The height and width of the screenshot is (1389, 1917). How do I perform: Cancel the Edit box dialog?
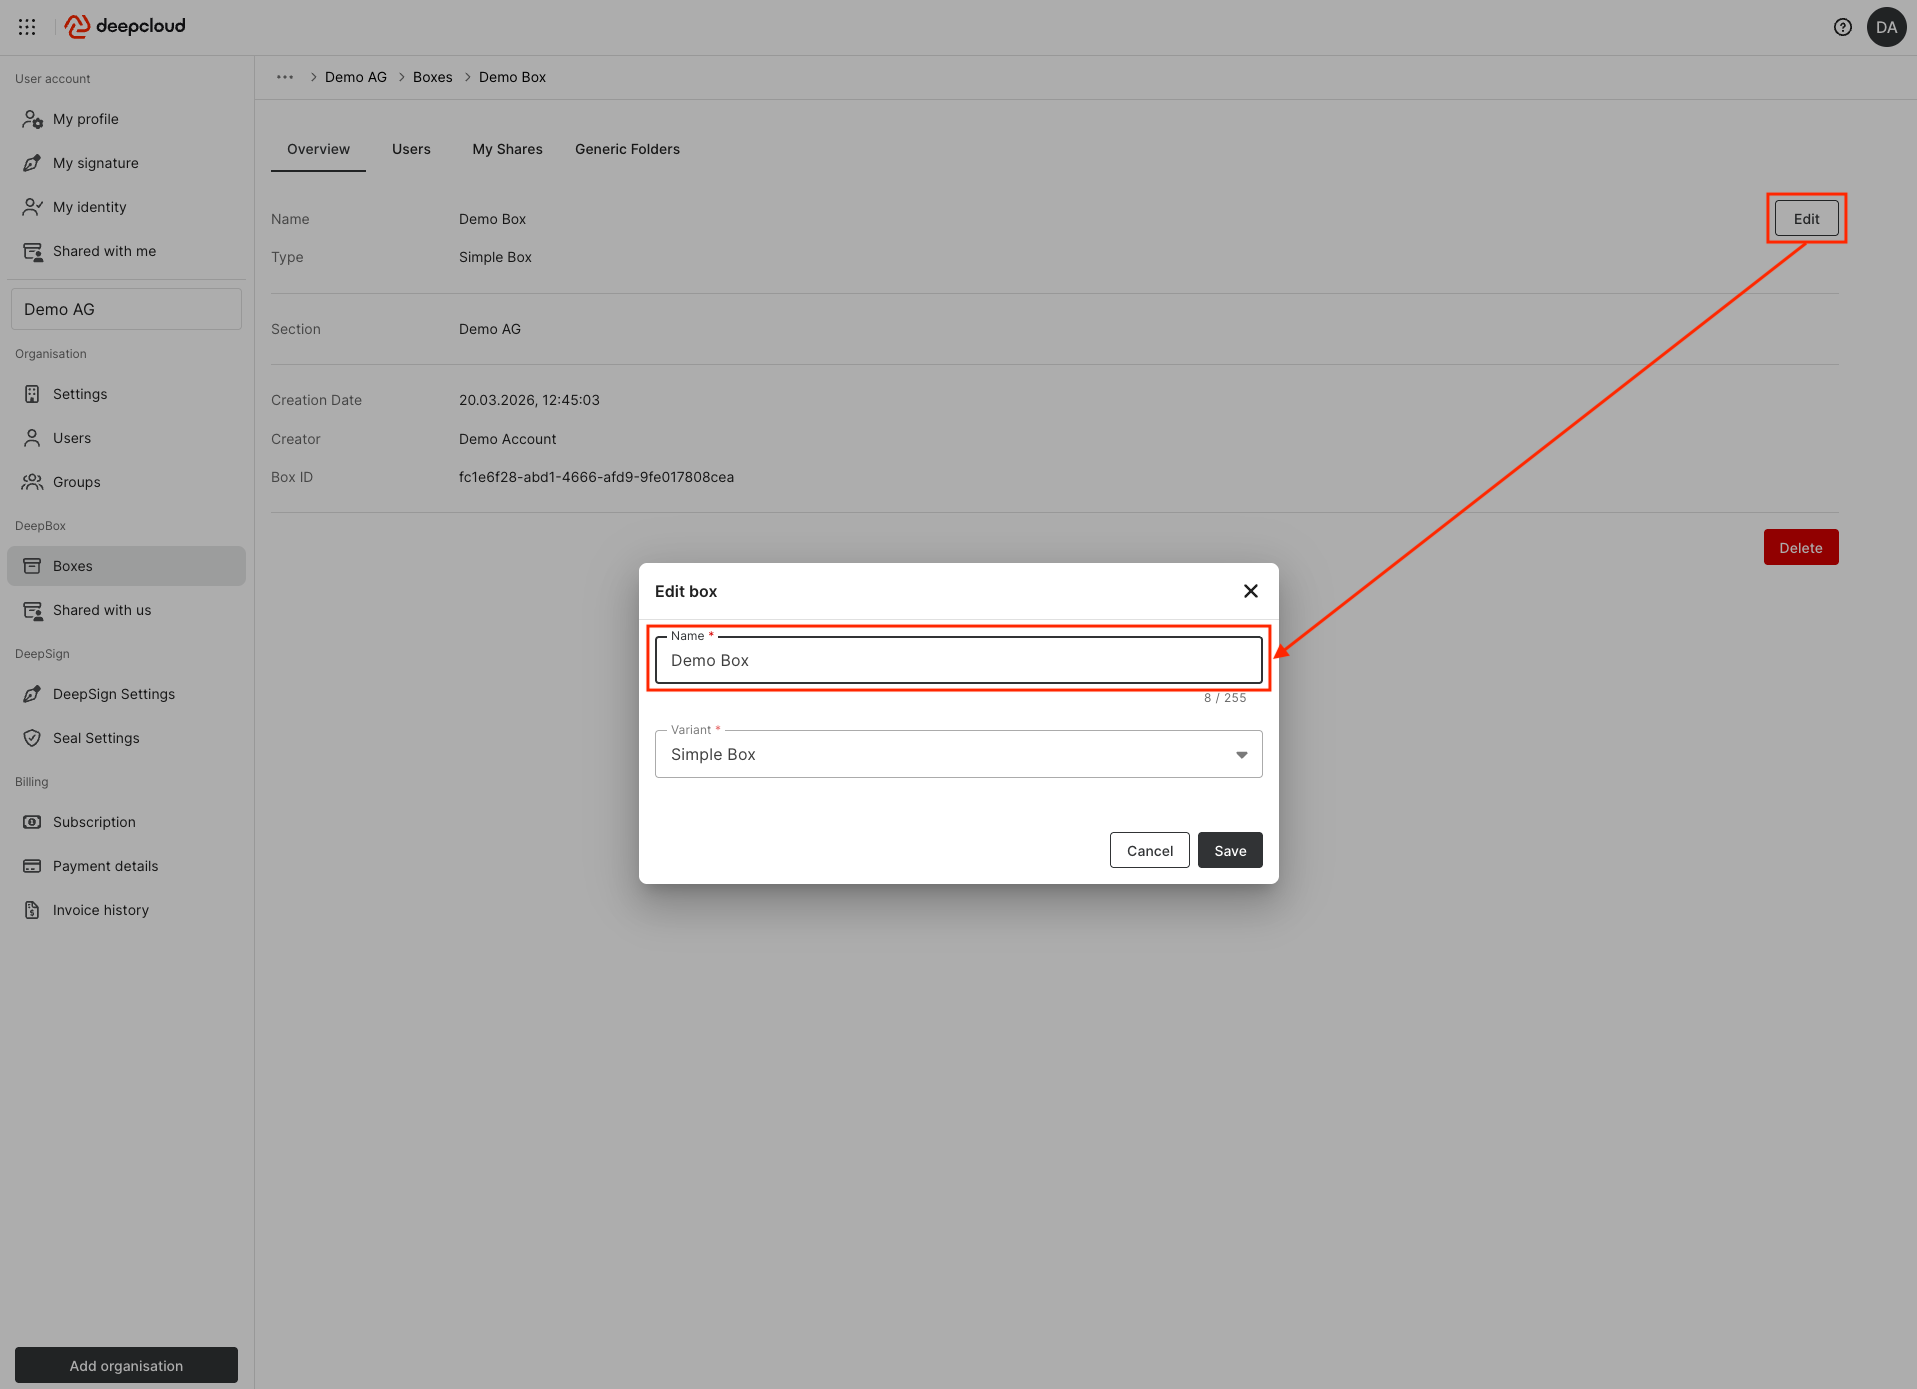(1149, 851)
